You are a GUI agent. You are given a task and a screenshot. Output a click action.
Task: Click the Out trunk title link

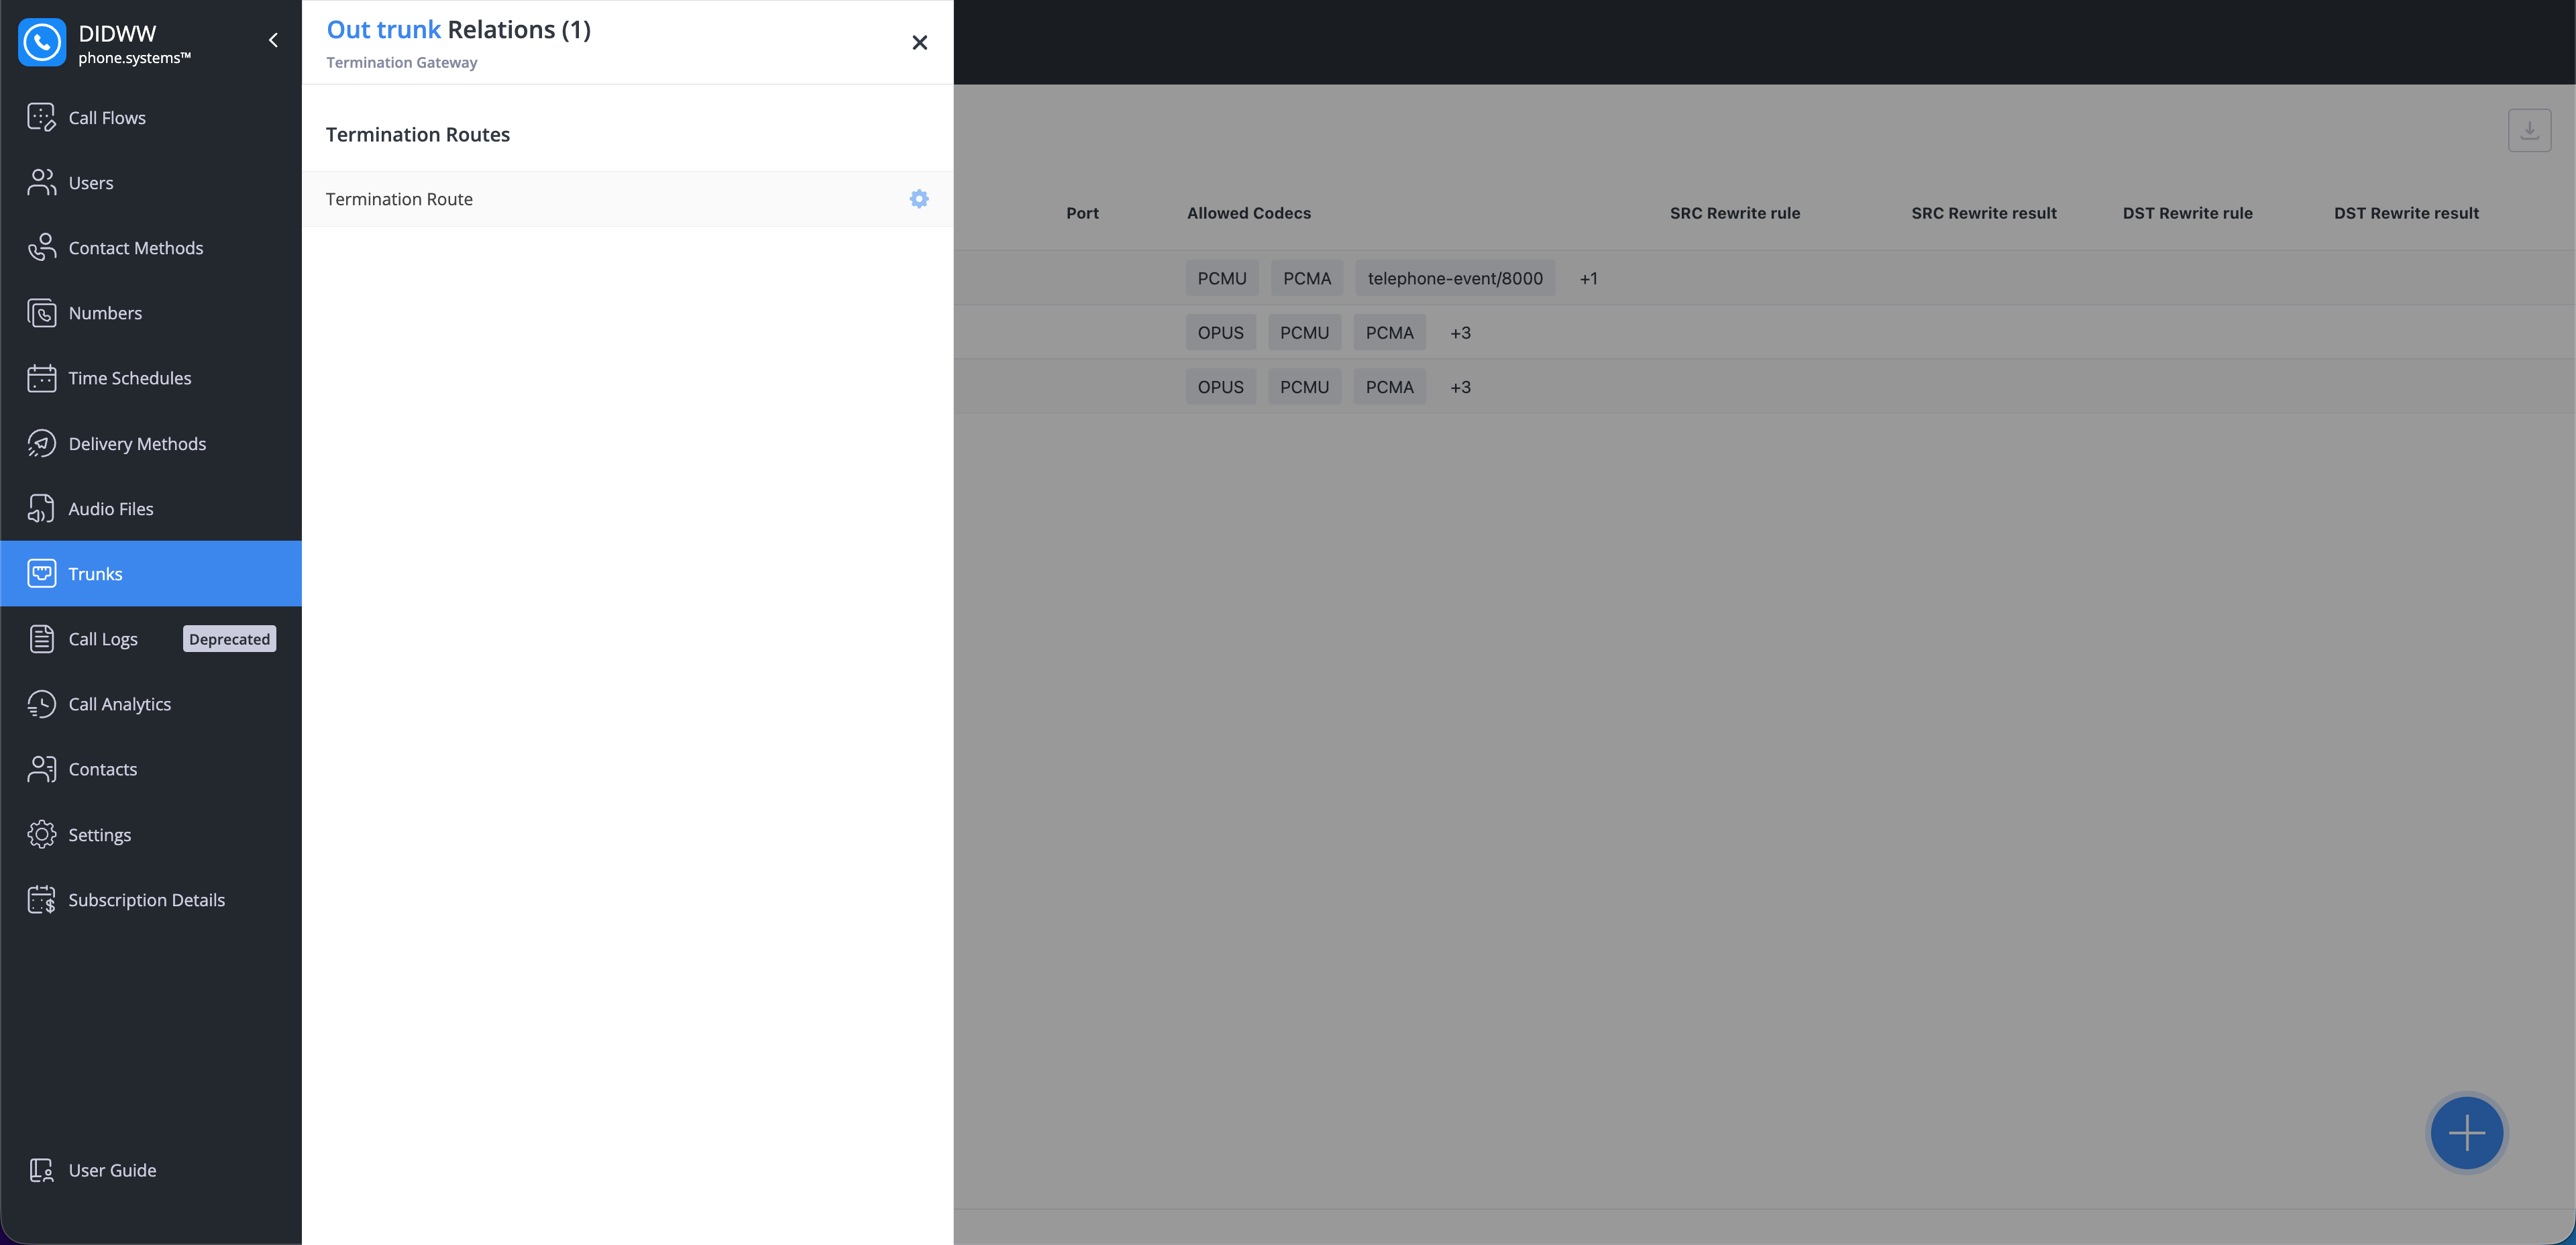[383, 30]
